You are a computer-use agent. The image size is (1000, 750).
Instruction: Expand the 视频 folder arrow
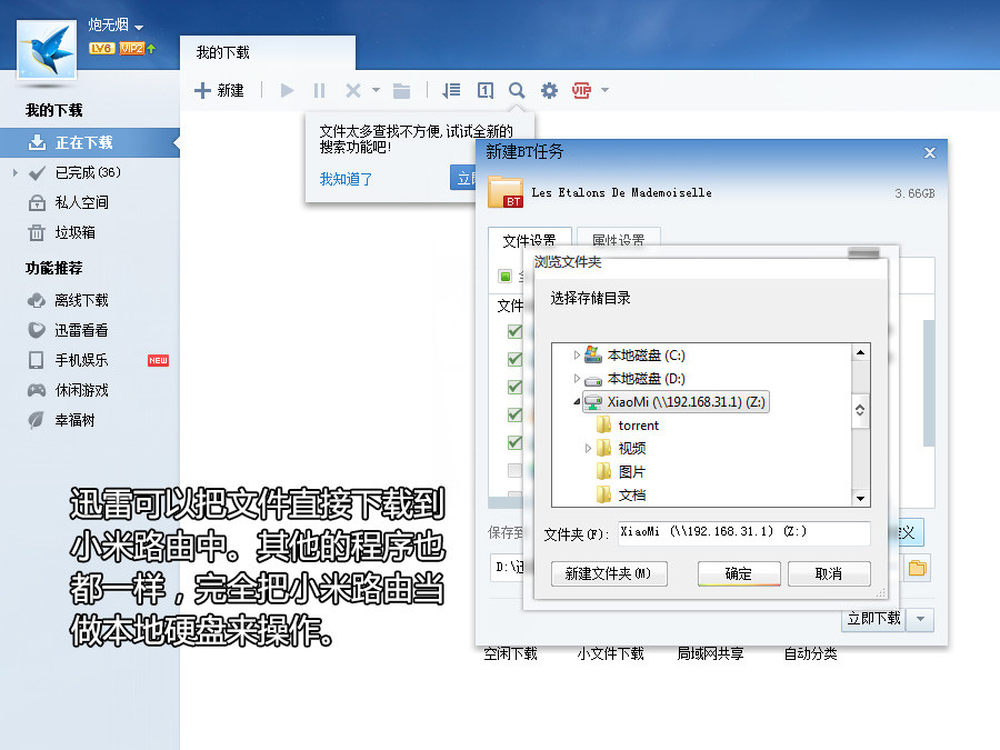588,448
